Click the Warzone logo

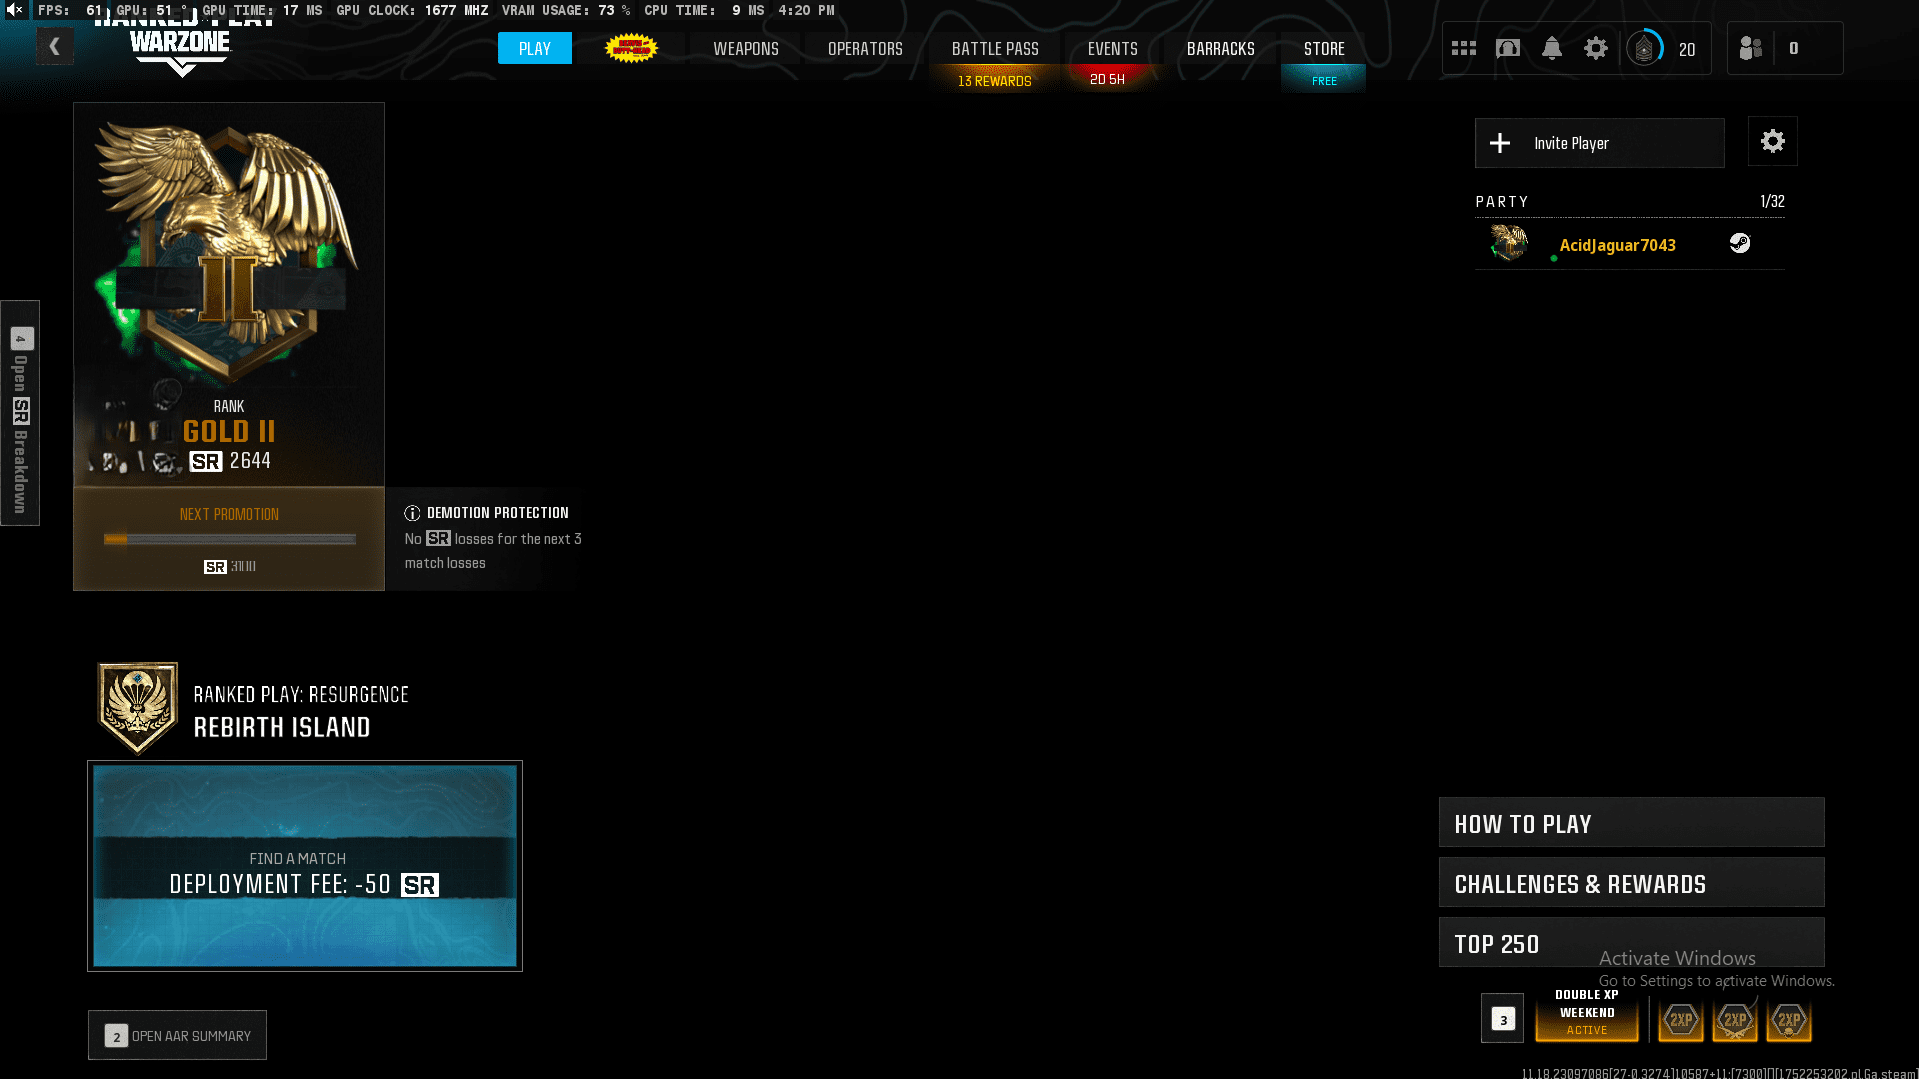tap(181, 50)
